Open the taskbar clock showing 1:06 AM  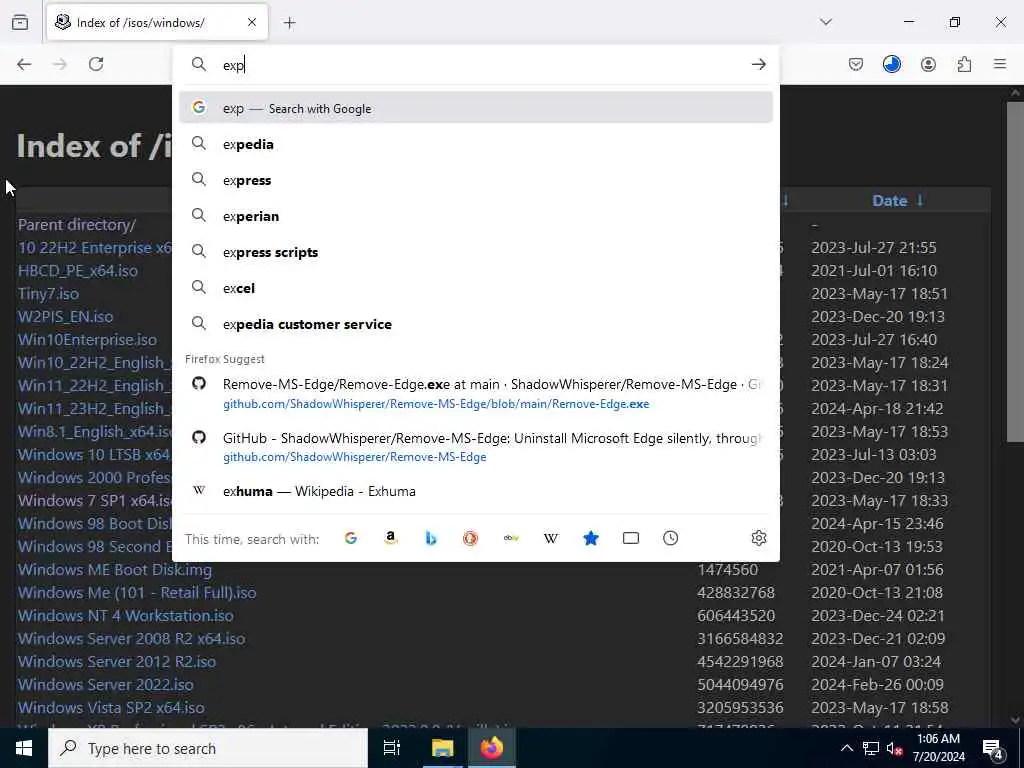938,748
